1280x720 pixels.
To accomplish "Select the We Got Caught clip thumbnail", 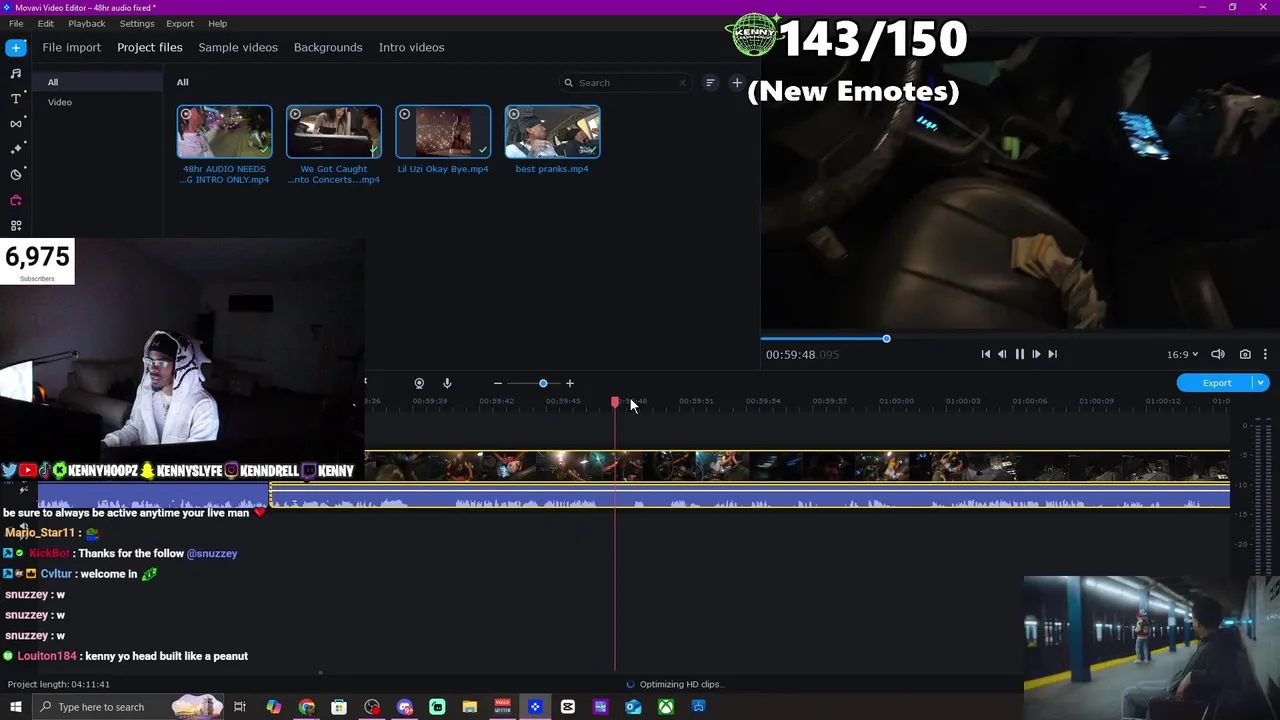I will click(x=334, y=131).
